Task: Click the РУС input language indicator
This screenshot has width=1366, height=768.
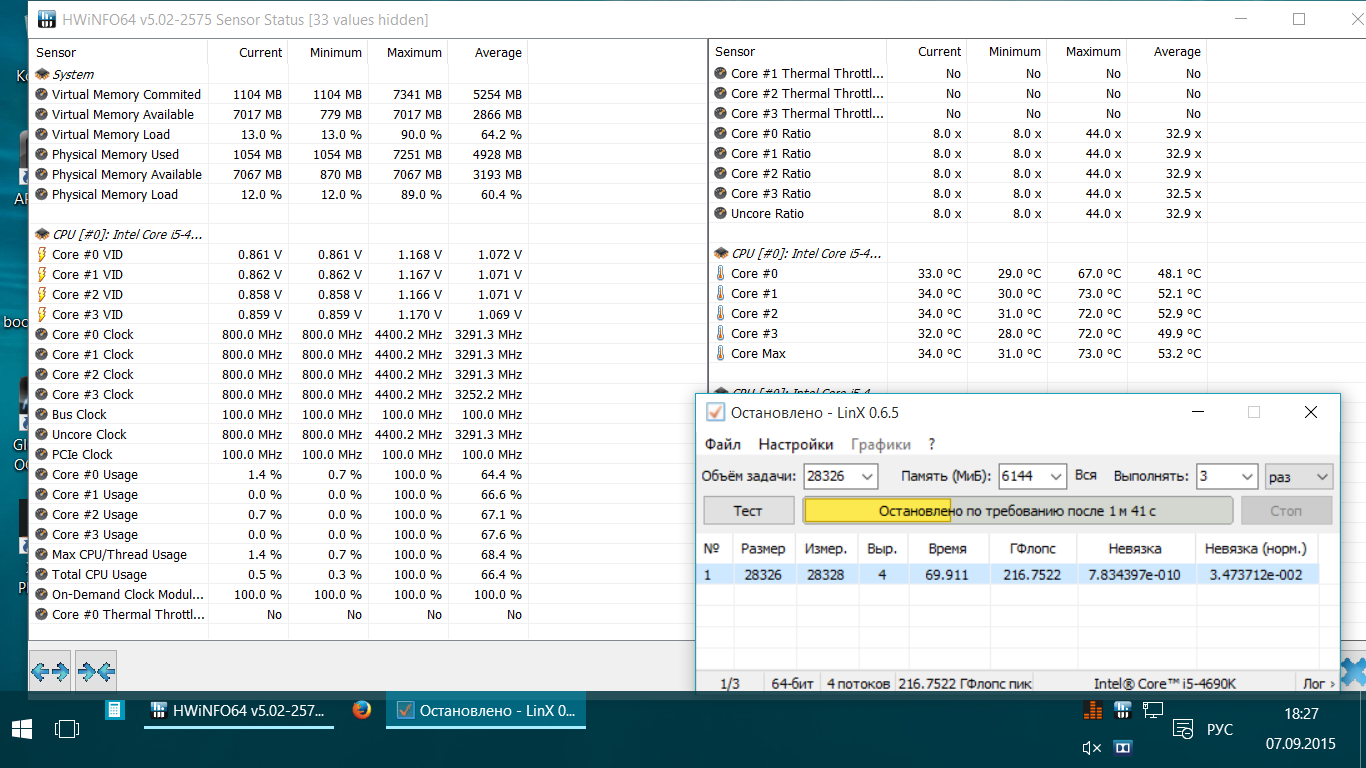Action: [x=1220, y=730]
